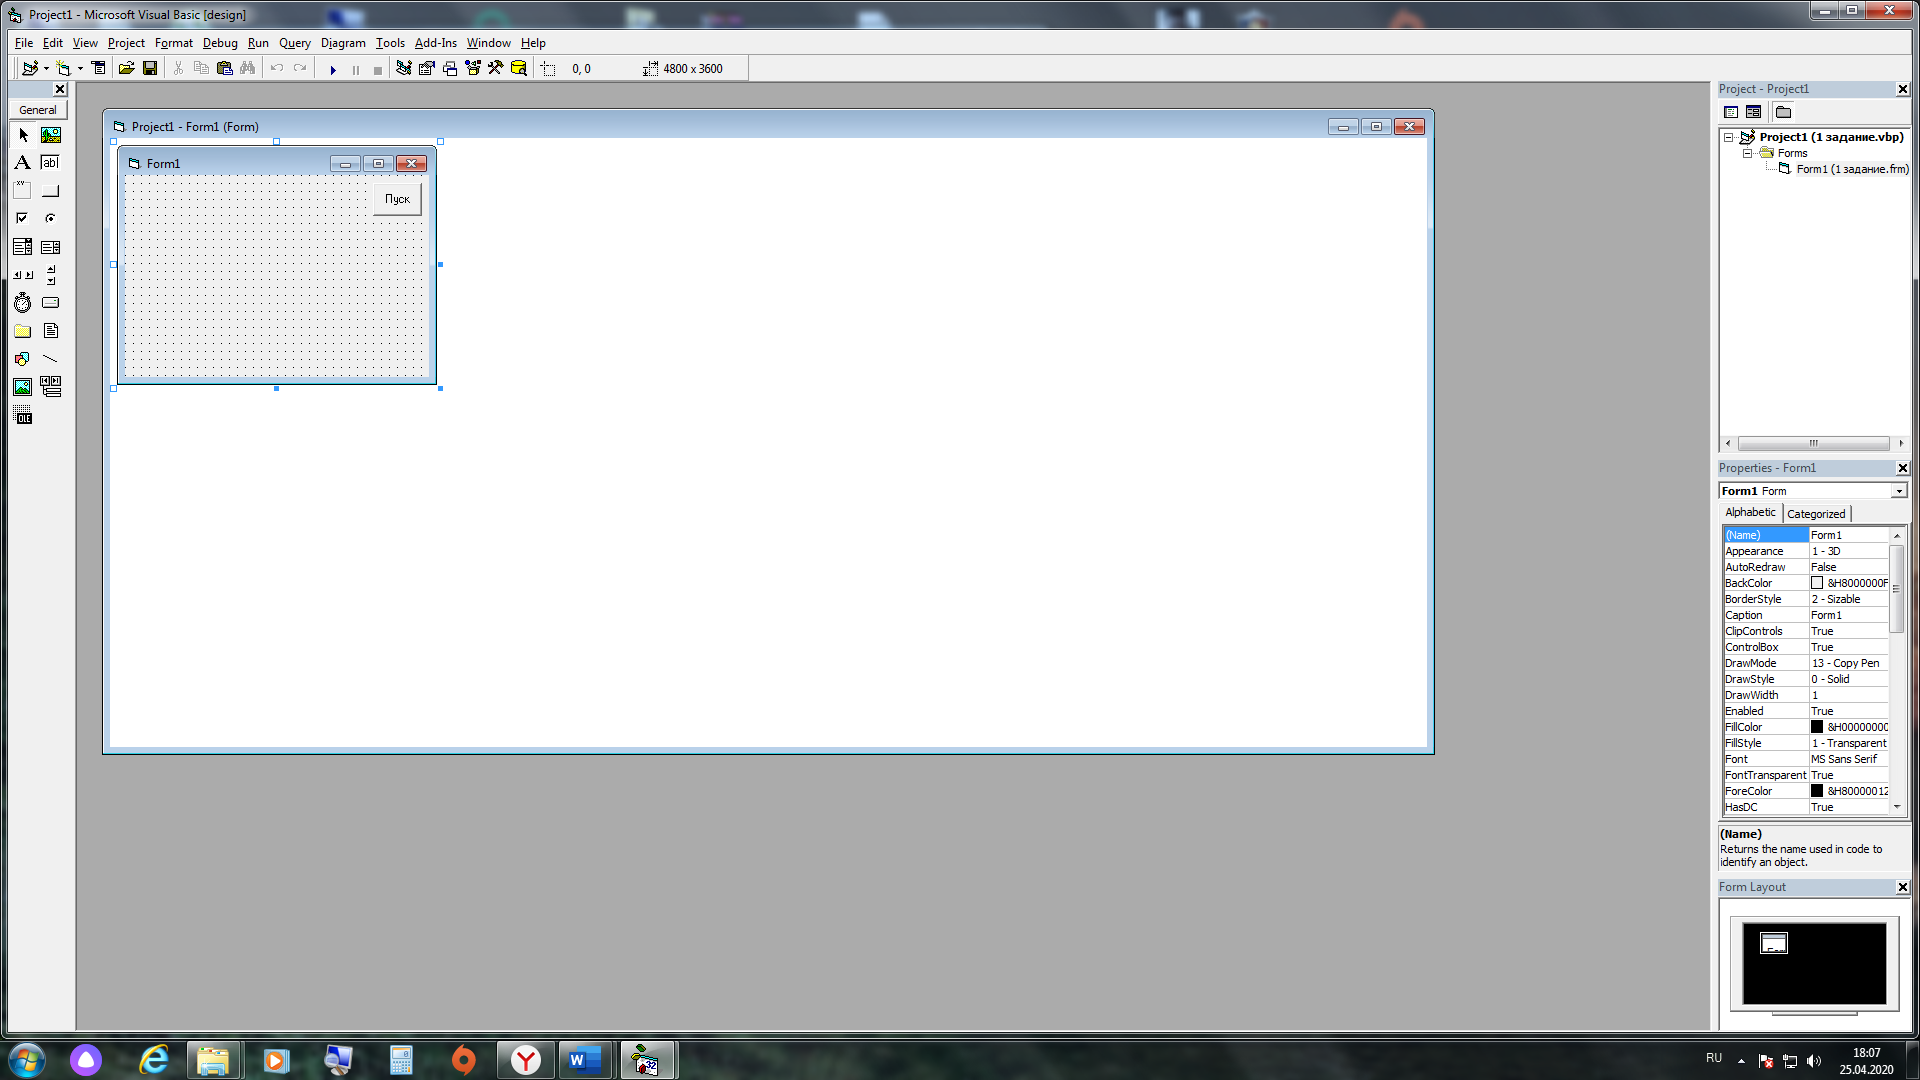
Task: Open the Project menu
Action: tap(126, 43)
